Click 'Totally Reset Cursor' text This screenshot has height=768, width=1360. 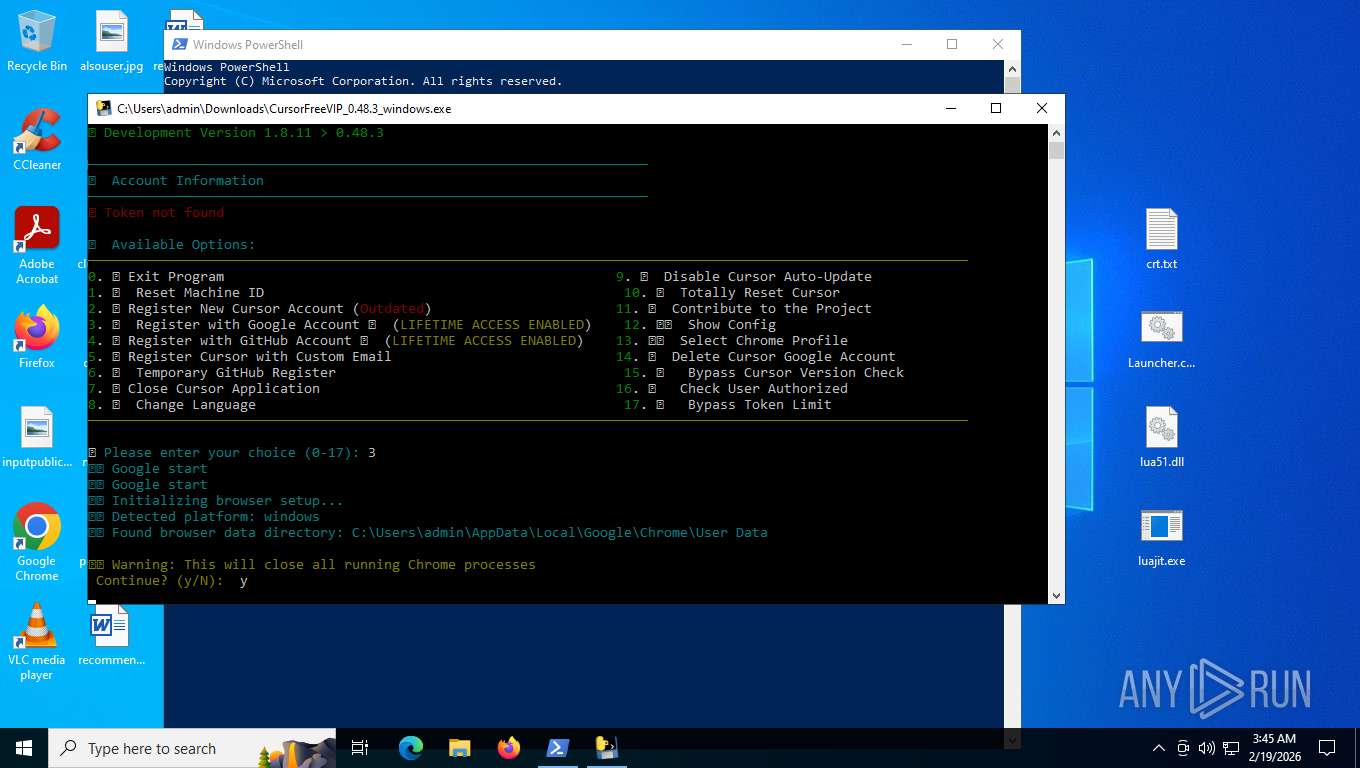point(760,293)
